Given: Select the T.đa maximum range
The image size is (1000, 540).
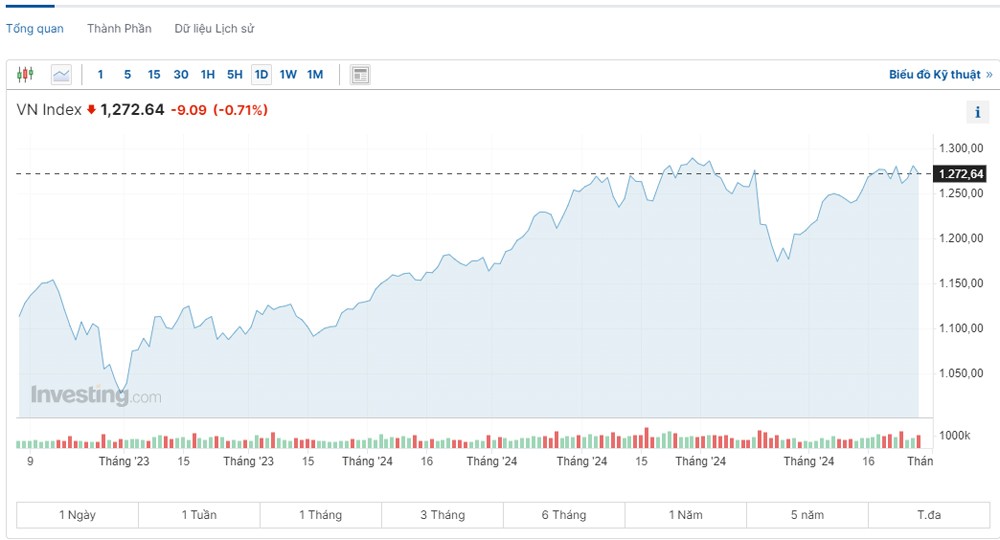Looking at the screenshot, I should [929, 515].
